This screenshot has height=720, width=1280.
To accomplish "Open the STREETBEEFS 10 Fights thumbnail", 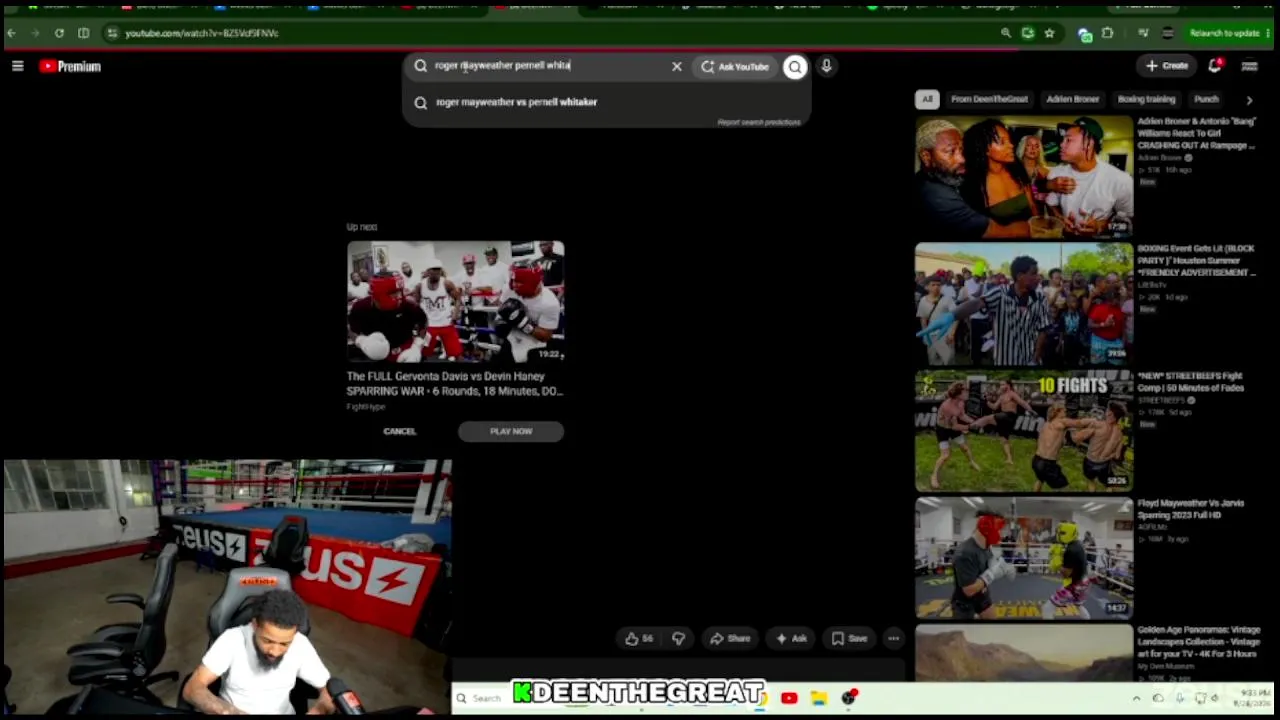I will pos(1024,431).
